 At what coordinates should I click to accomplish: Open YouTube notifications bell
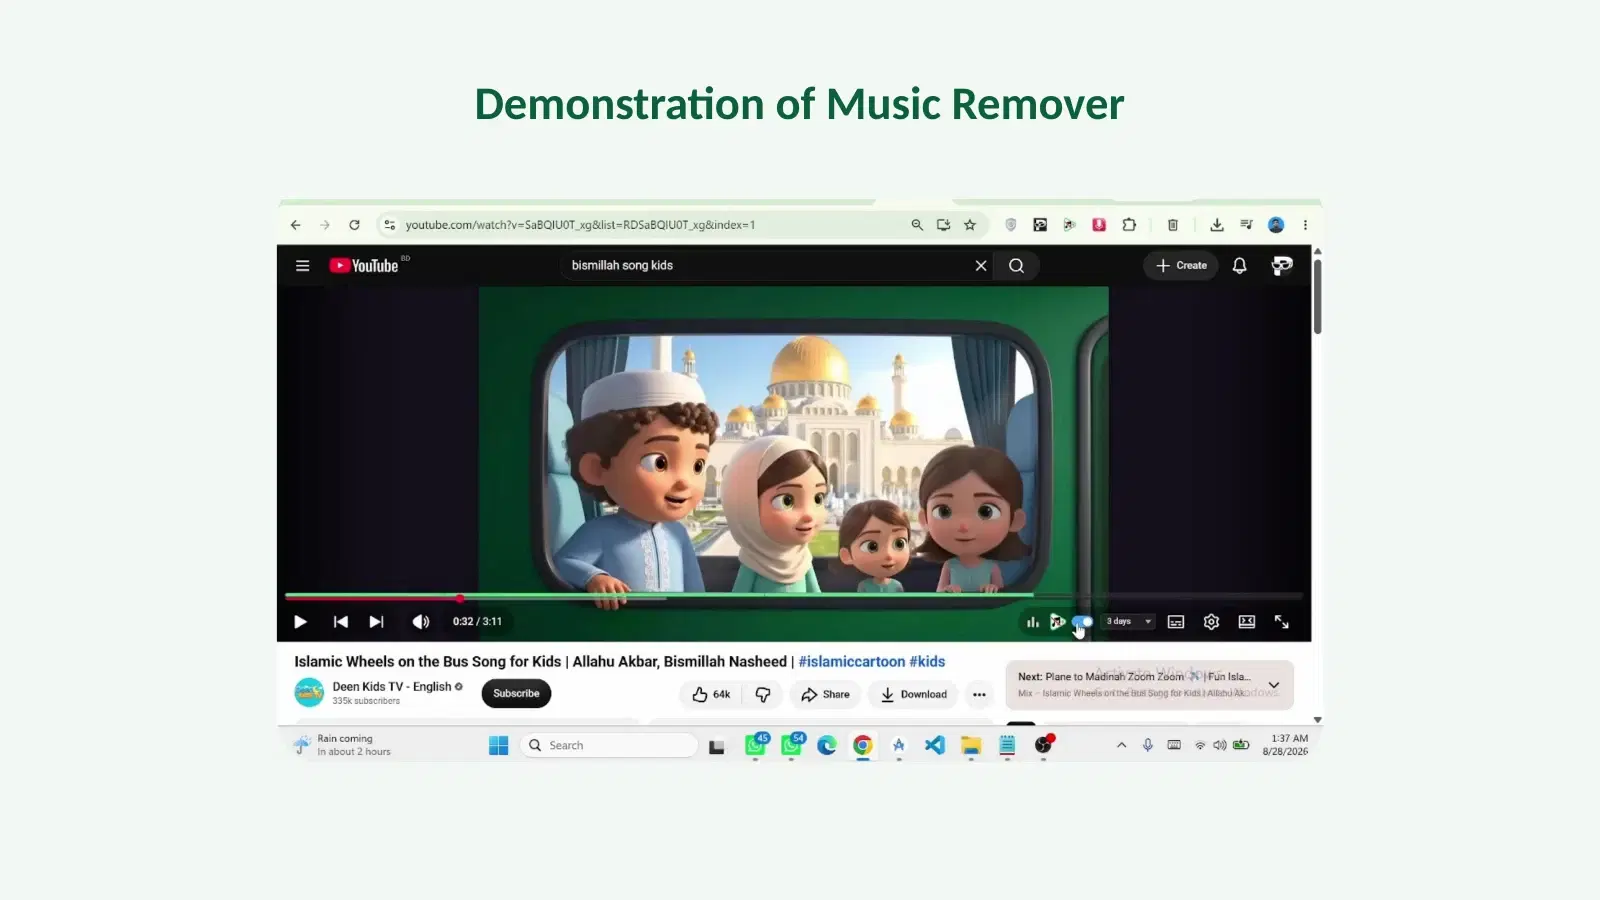tap(1240, 265)
